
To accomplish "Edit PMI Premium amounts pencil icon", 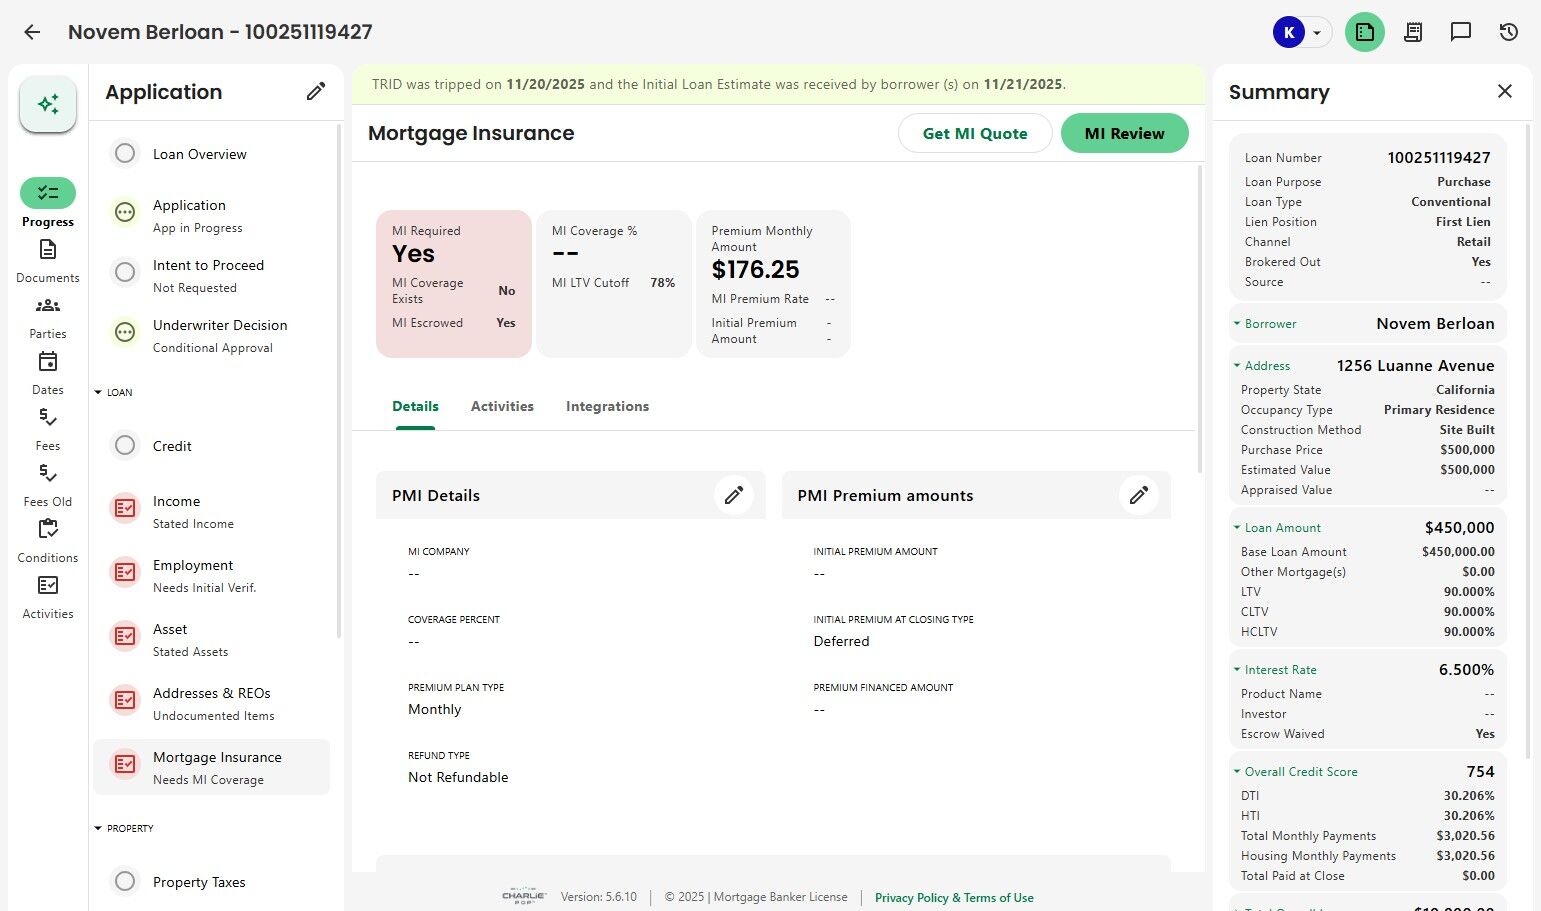I will click(1138, 495).
